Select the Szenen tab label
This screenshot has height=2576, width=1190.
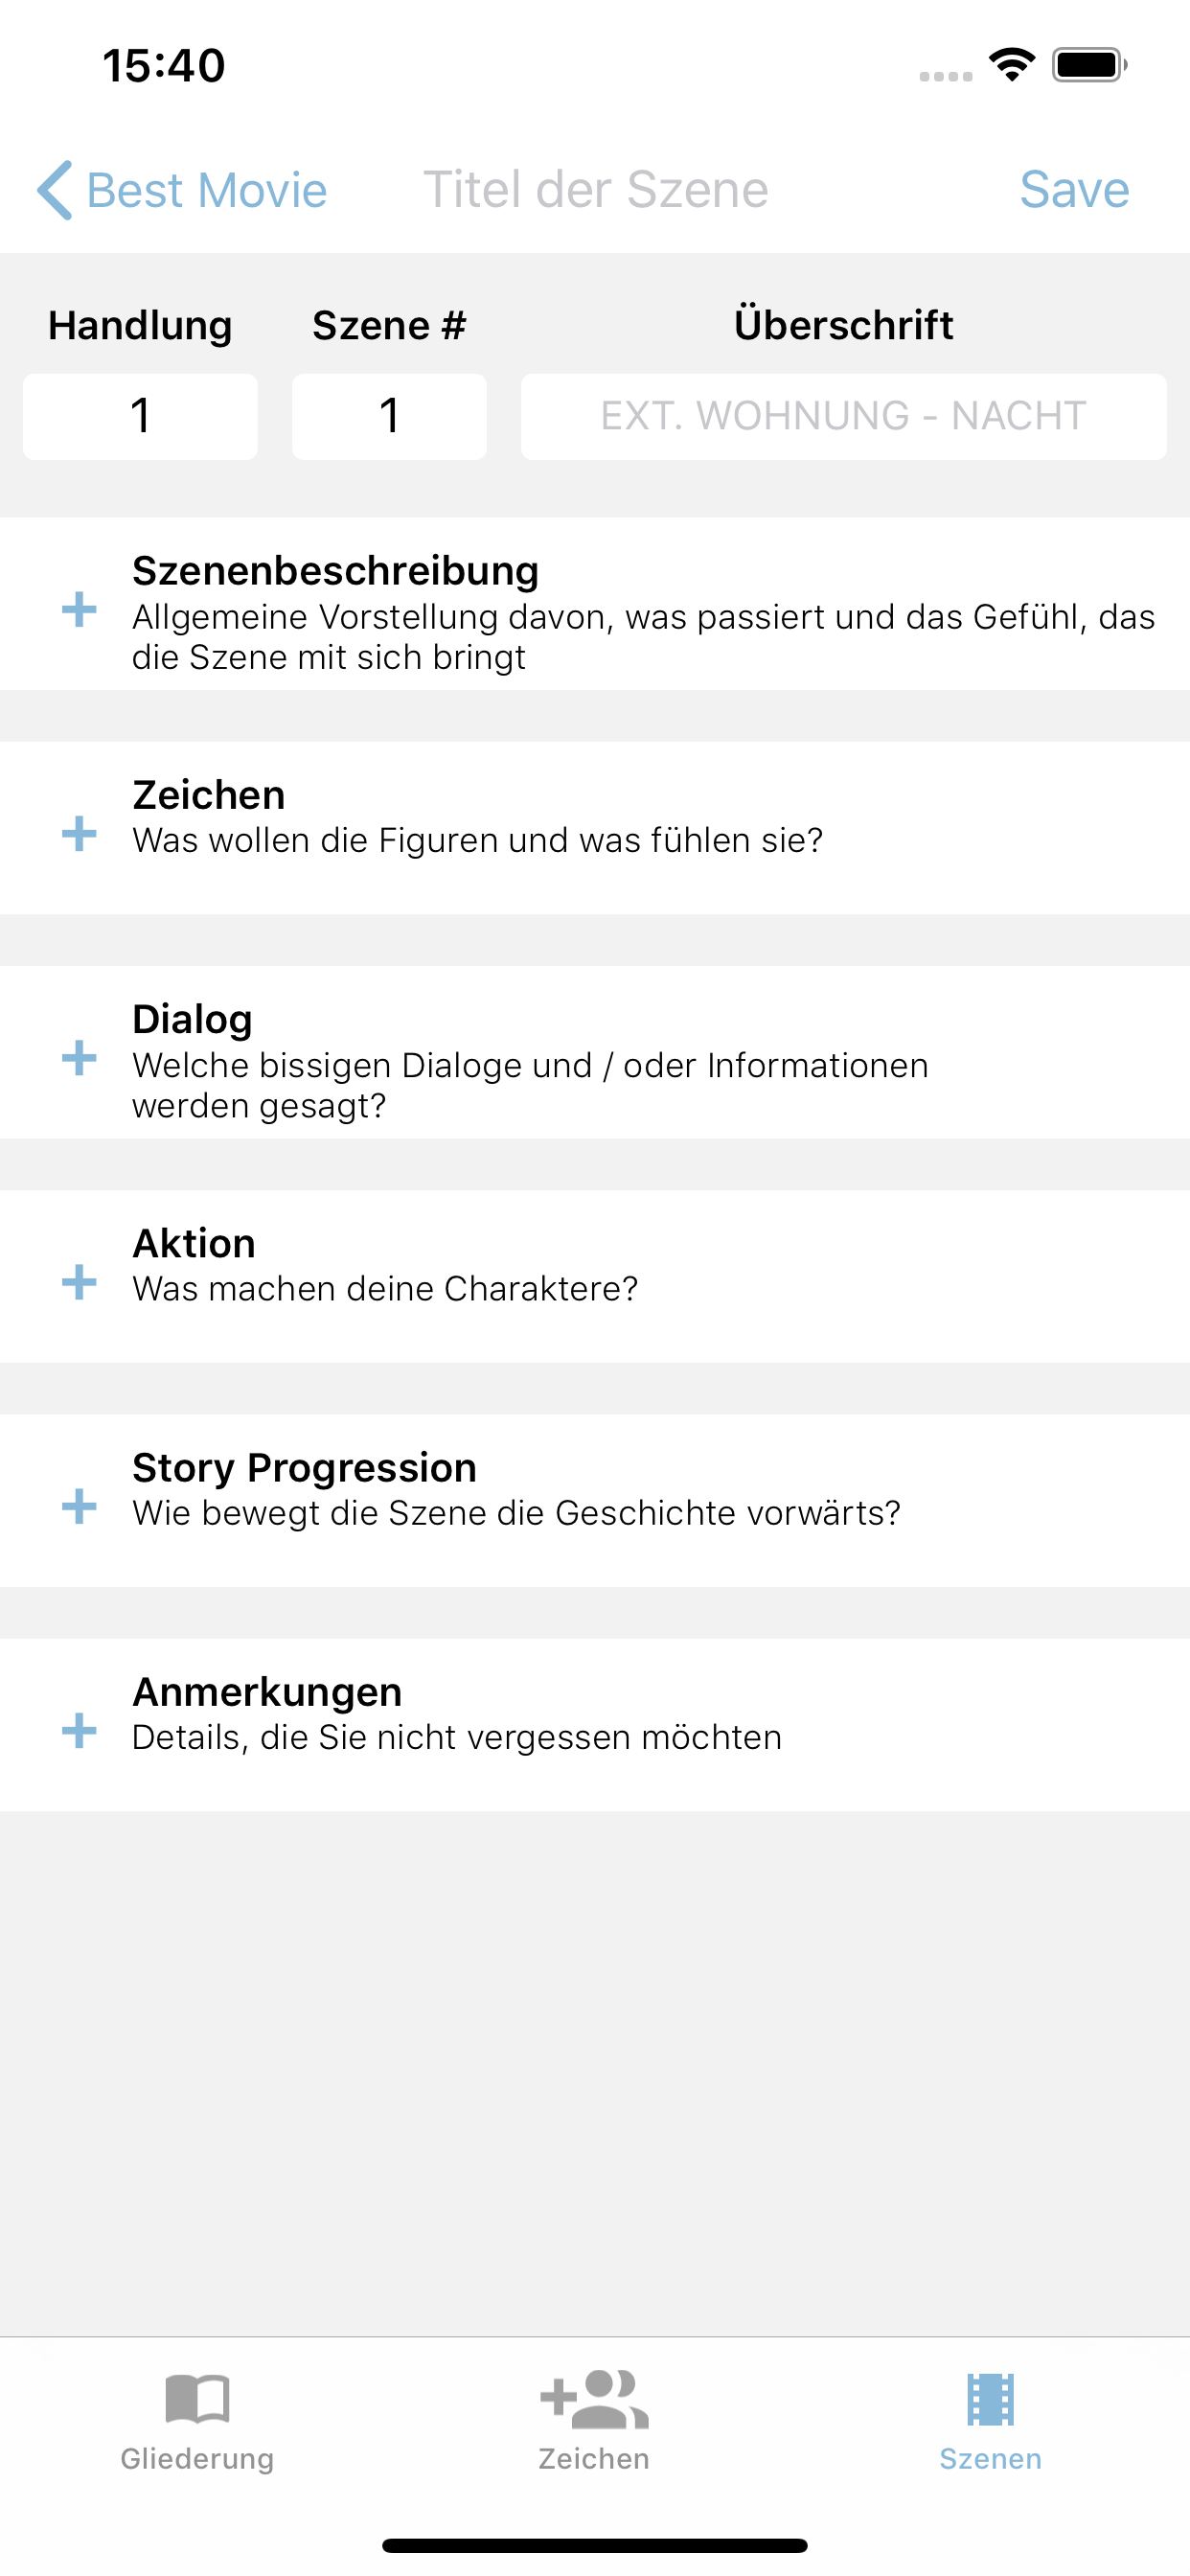990,2459
